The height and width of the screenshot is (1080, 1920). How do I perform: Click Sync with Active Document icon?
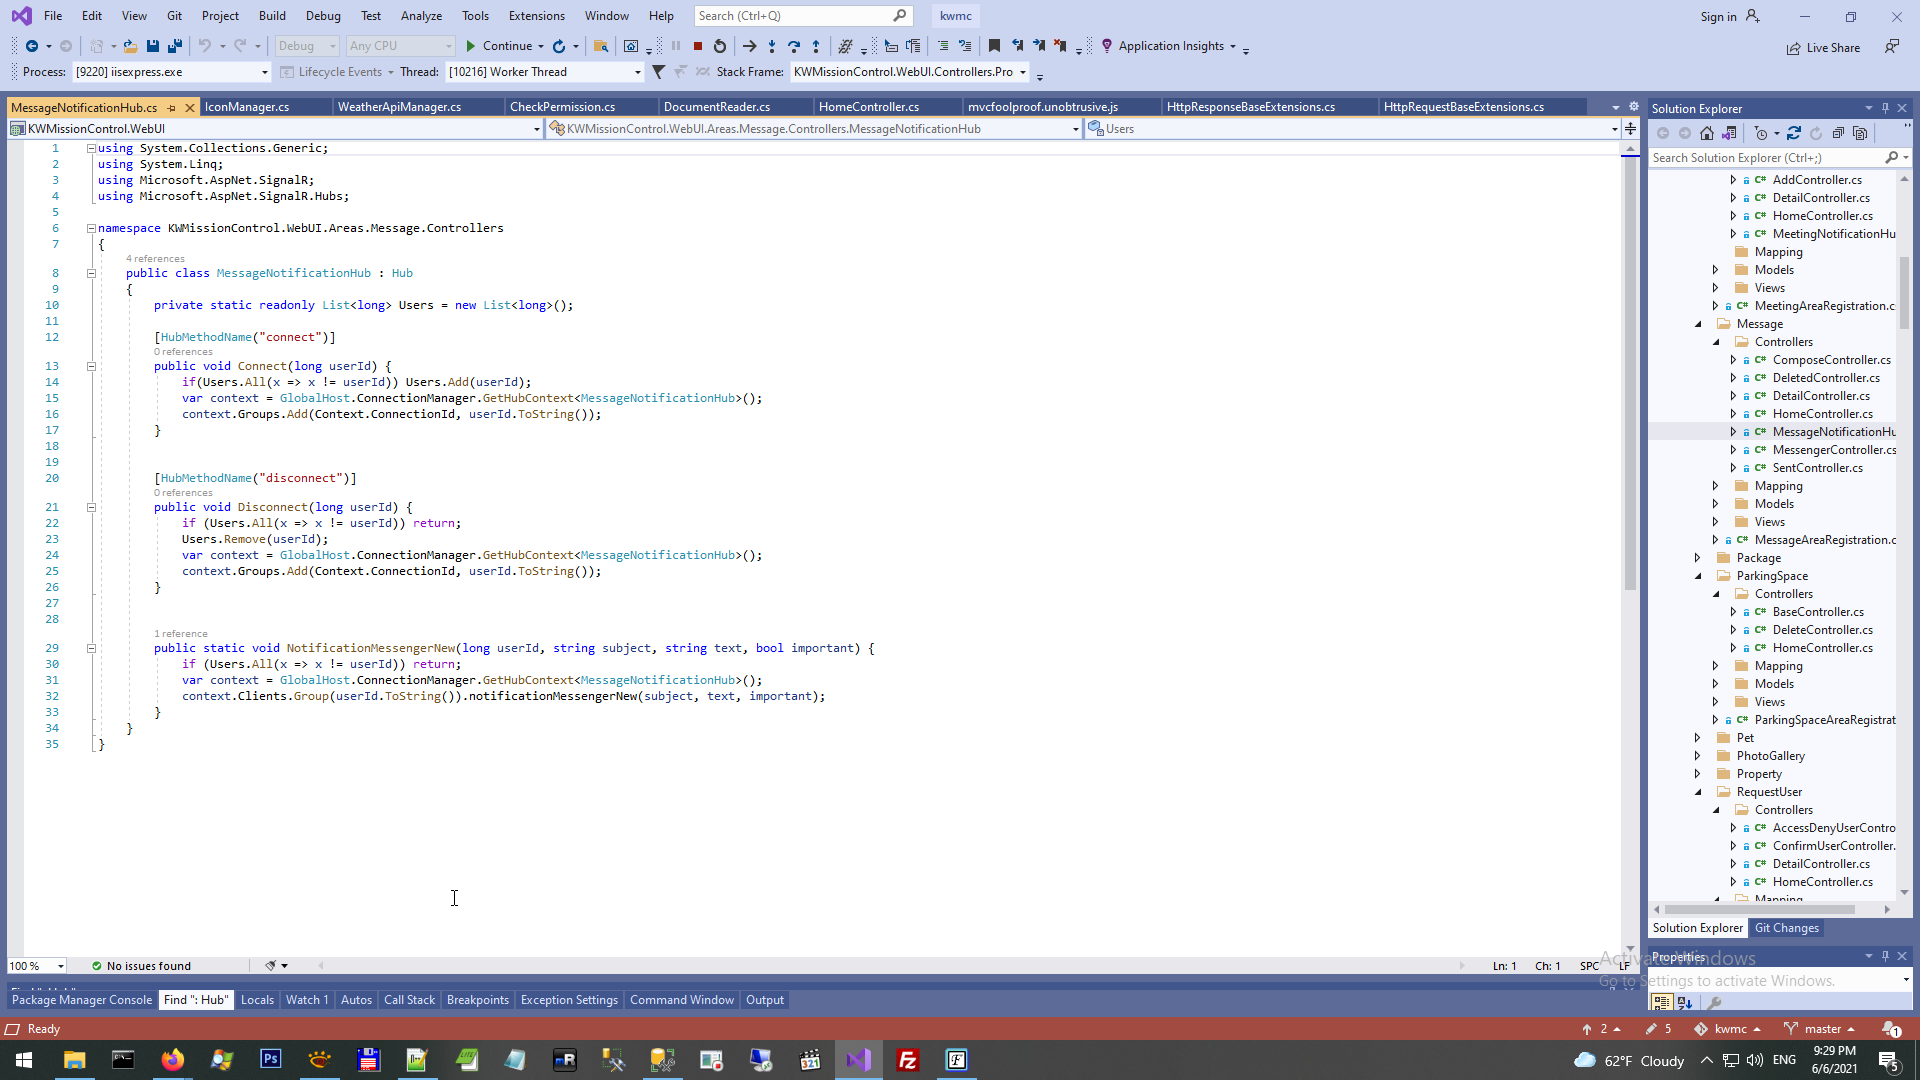[1794, 133]
